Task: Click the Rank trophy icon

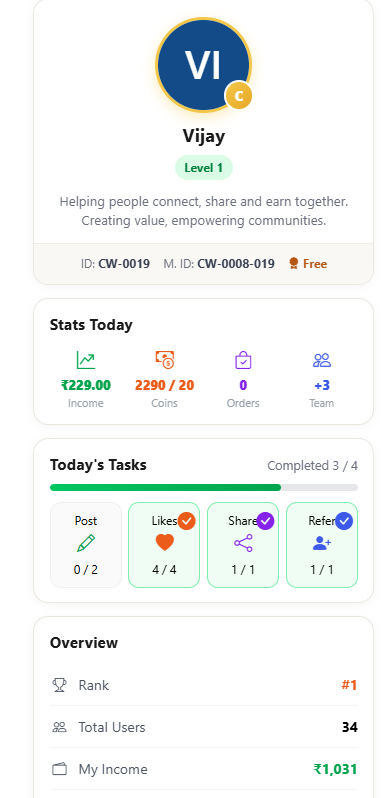Action: click(60, 685)
